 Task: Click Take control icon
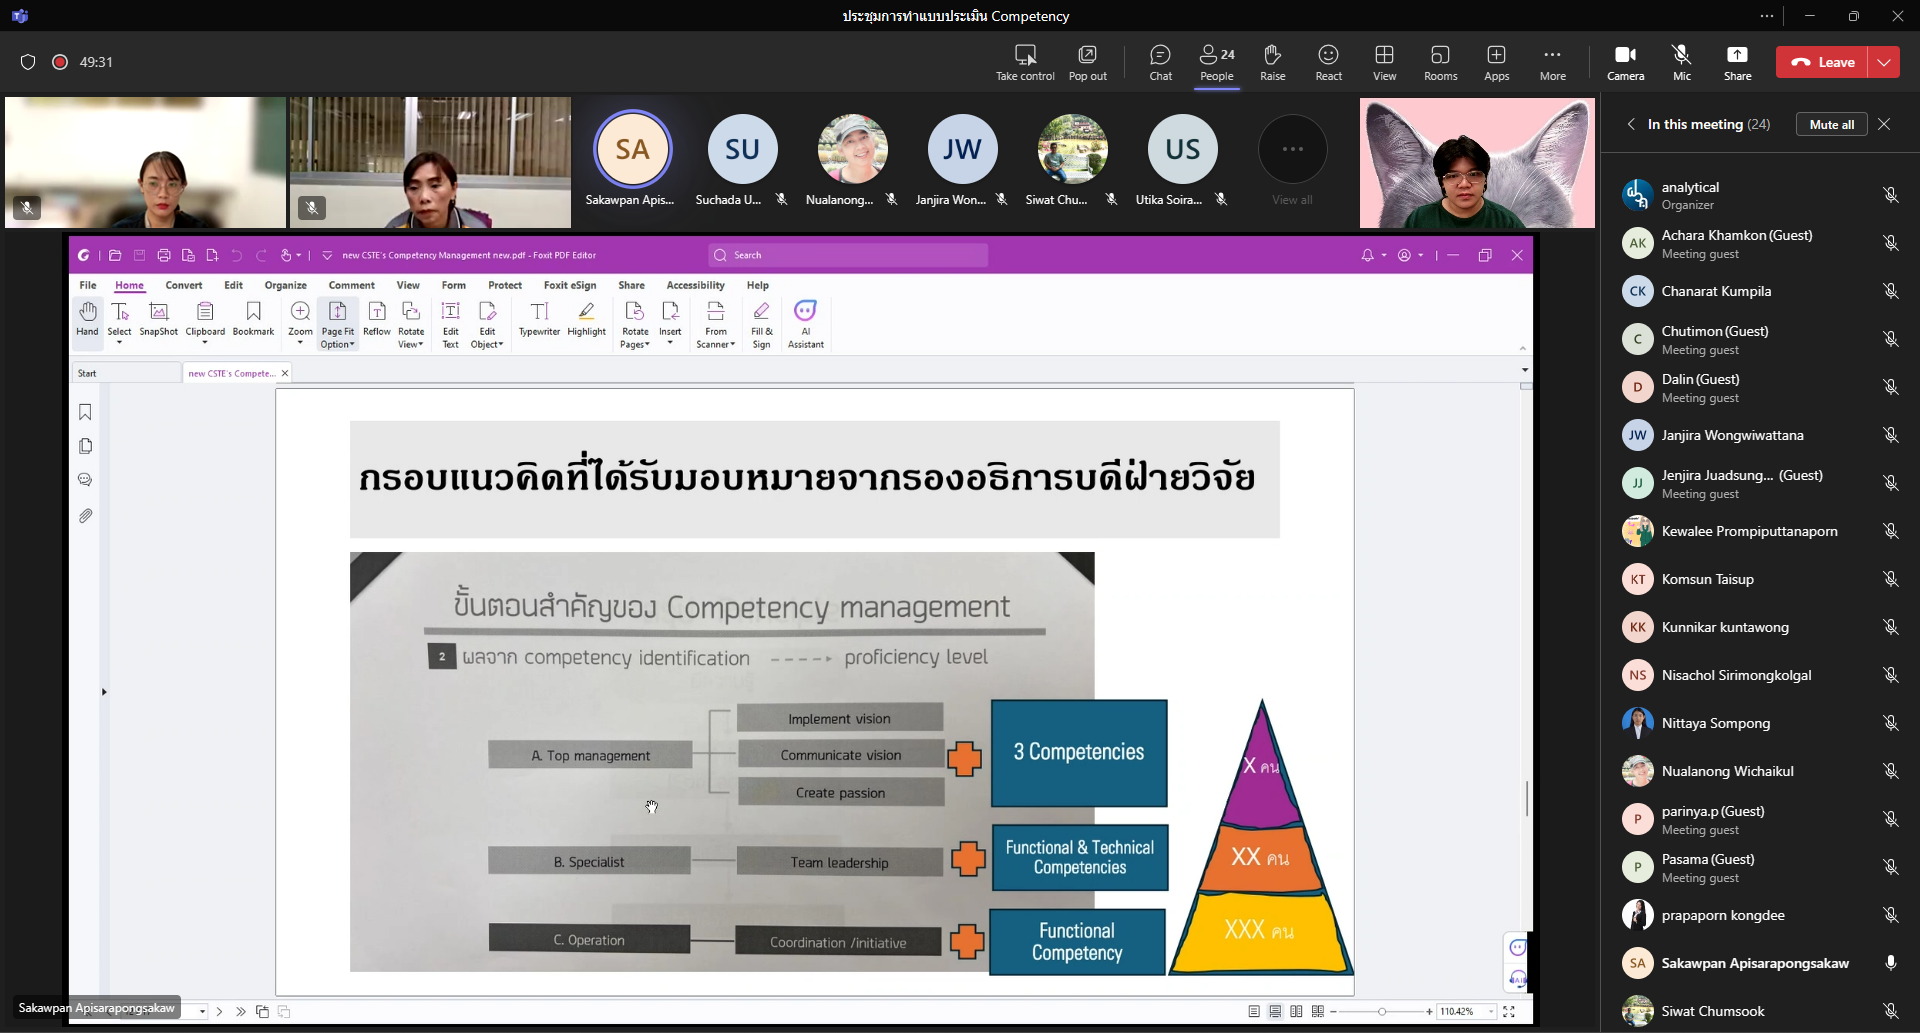1025,62
